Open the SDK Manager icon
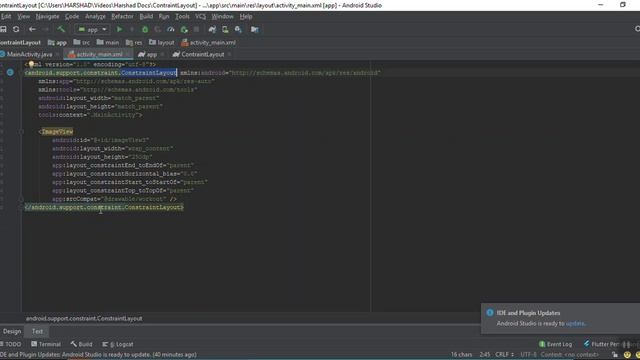The width and height of the screenshot is (640, 360). point(238,29)
